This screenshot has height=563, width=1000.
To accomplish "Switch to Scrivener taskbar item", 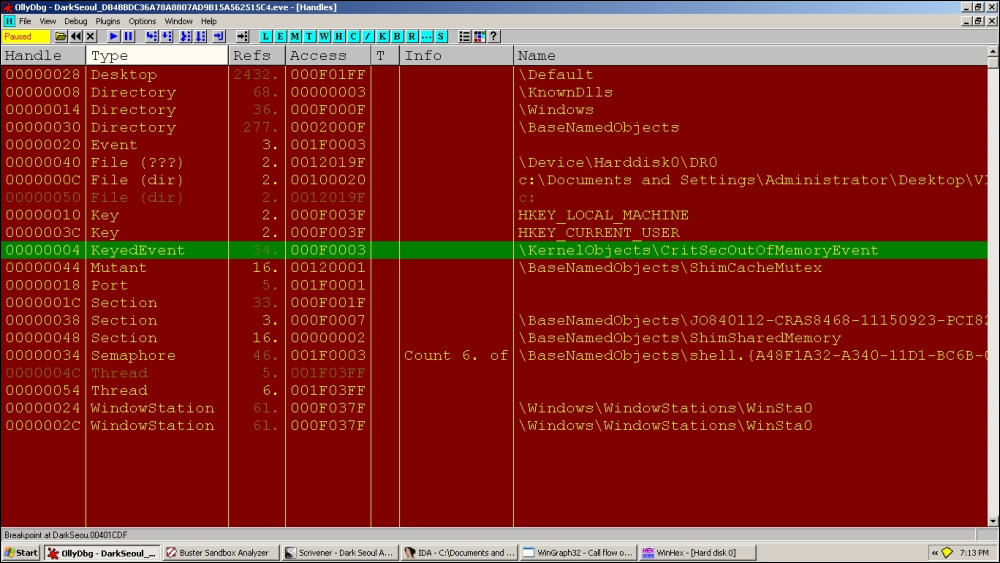I will pos(339,553).
